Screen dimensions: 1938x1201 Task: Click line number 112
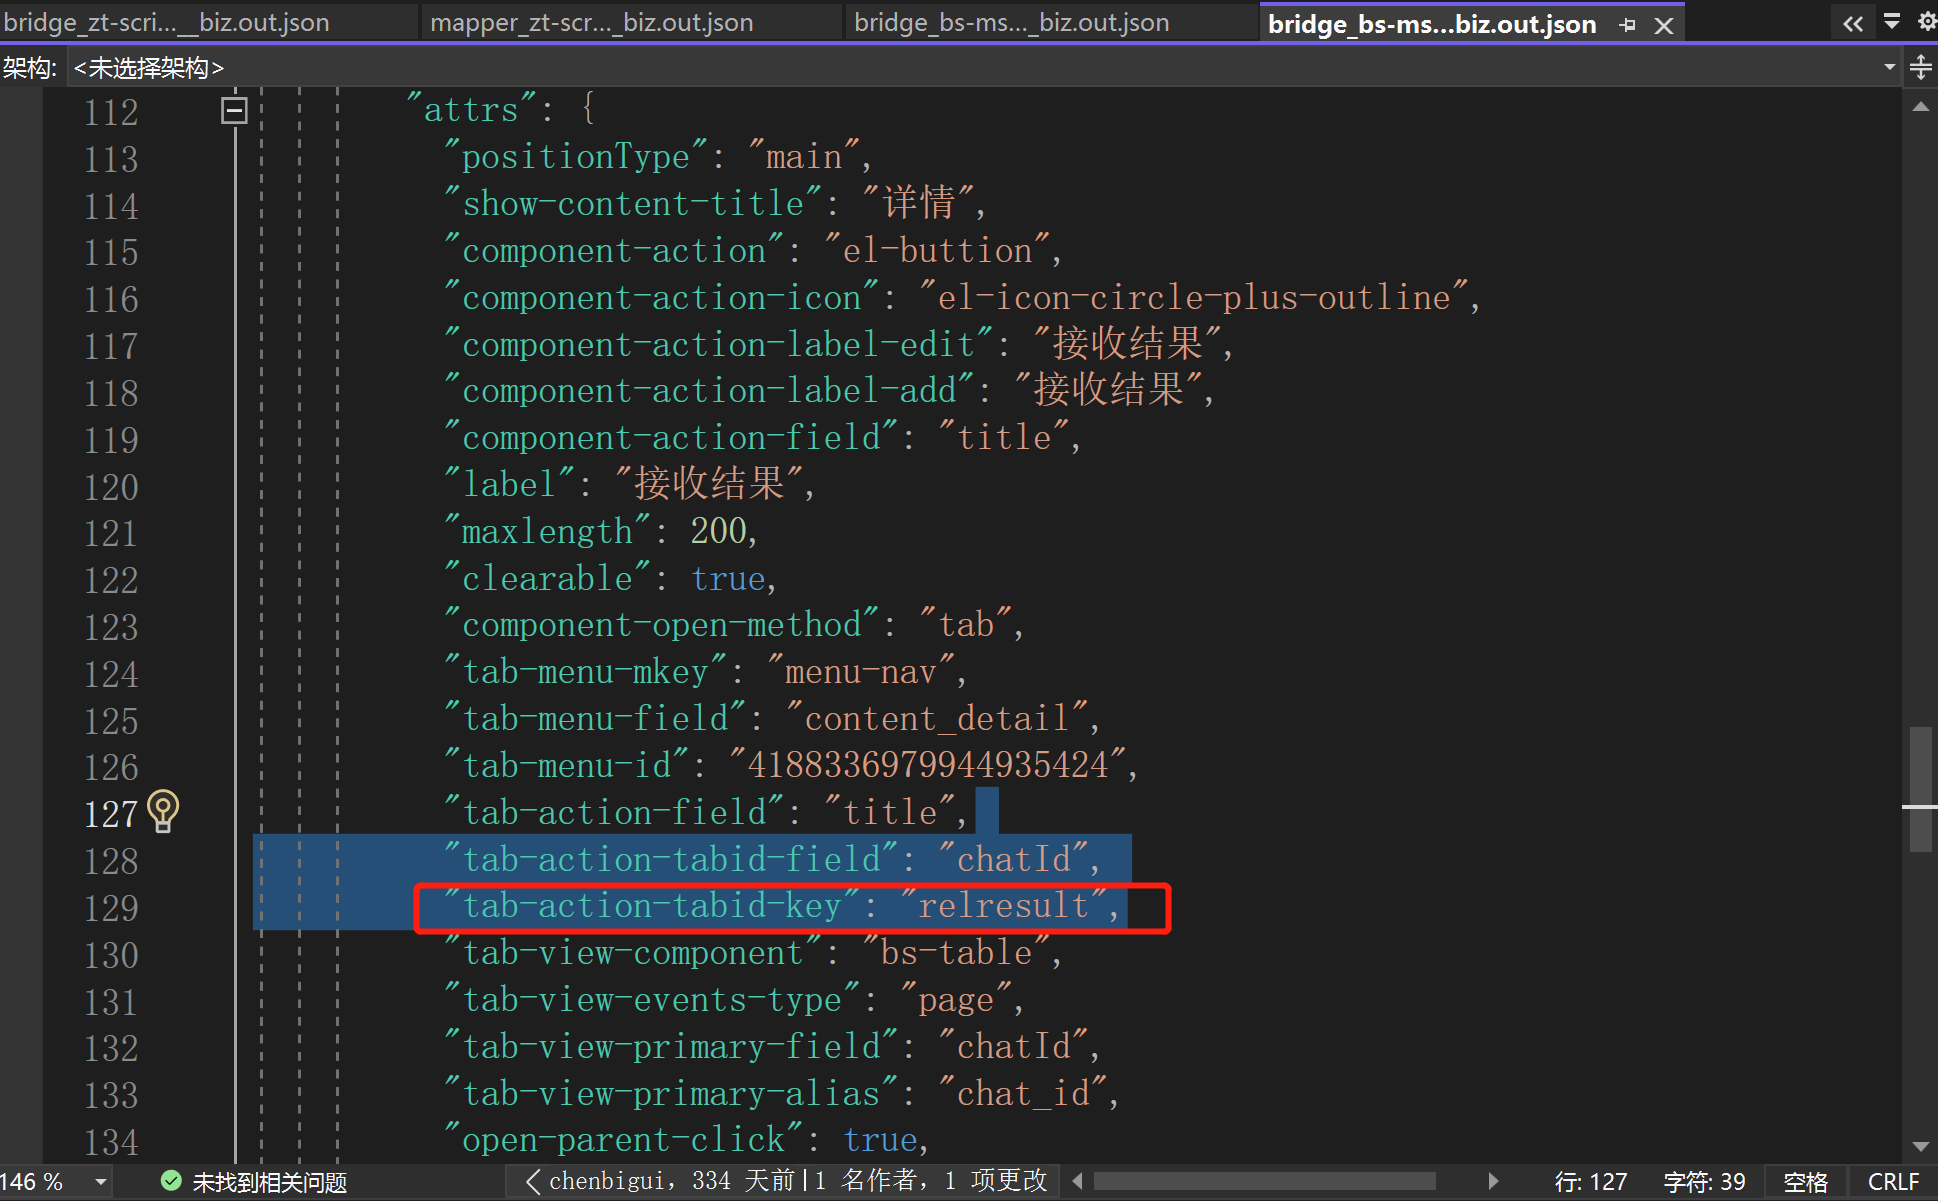point(111,112)
